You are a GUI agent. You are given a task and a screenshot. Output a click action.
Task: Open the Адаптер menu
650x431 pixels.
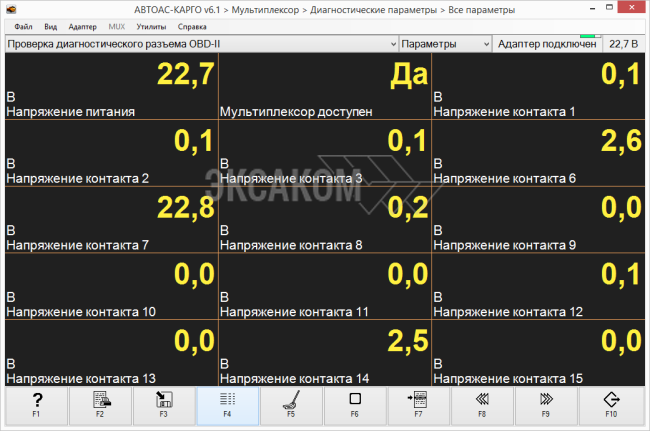click(x=83, y=26)
